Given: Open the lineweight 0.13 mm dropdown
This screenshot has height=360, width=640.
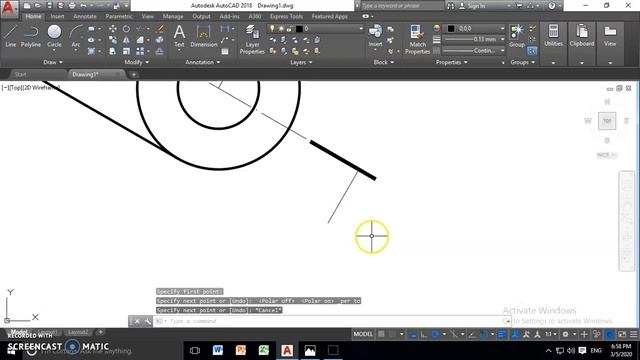Looking at the screenshot, I should point(474,40).
